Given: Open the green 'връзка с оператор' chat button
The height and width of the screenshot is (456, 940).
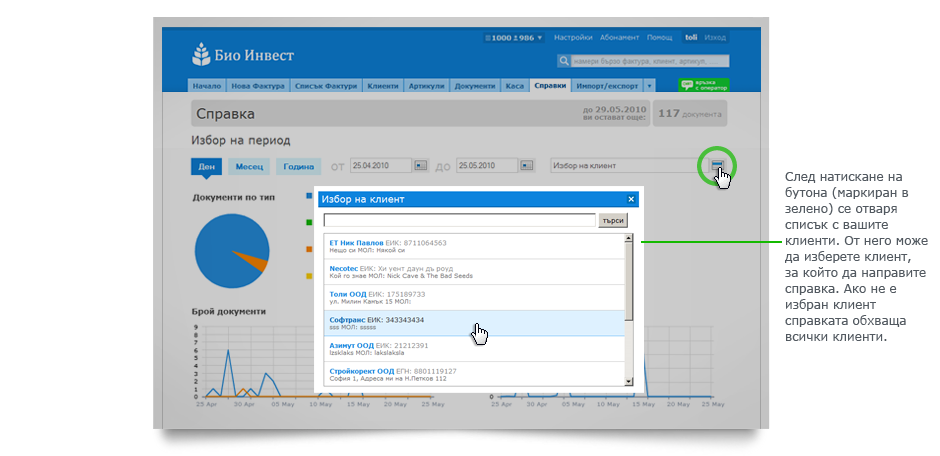Looking at the screenshot, I should [704, 86].
